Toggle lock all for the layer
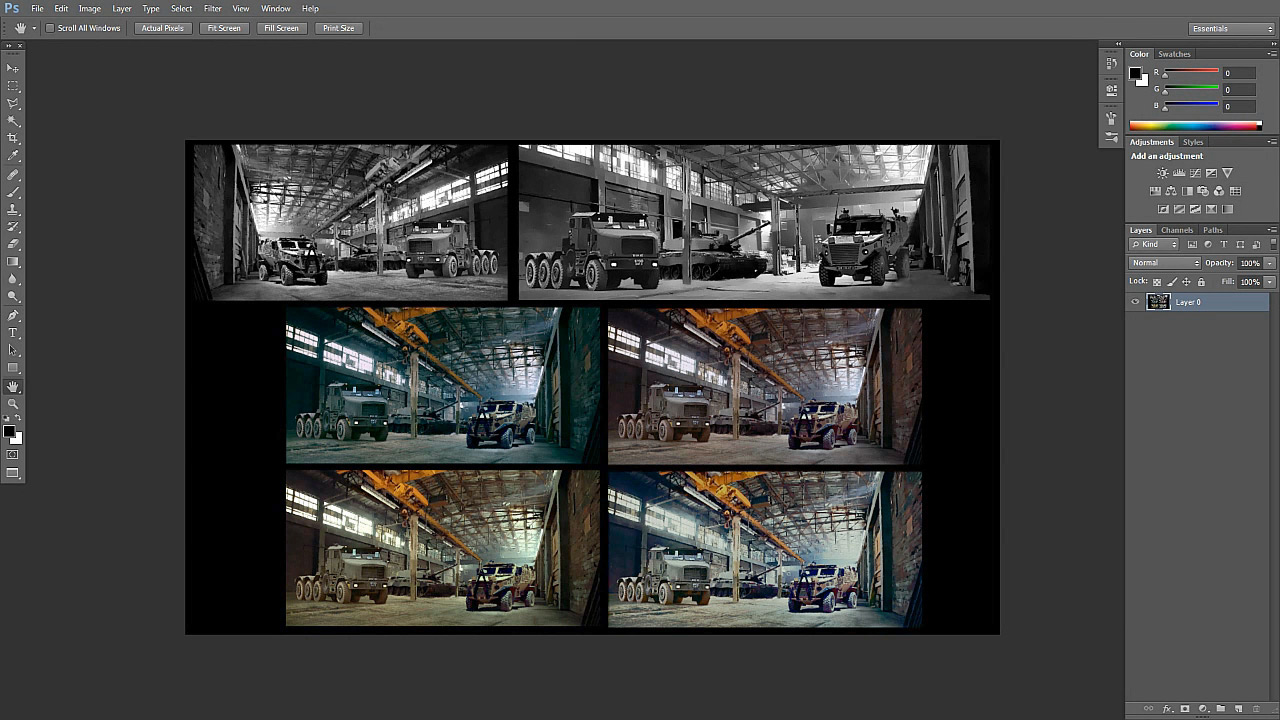 [x=1201, y=282]
